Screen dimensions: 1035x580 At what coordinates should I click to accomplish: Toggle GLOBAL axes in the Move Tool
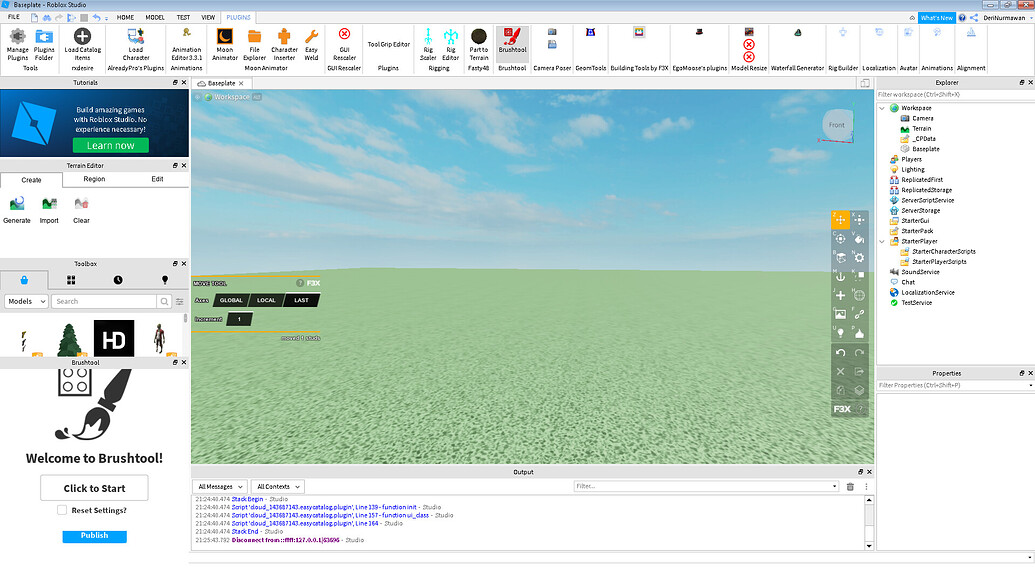click(230, 299)
